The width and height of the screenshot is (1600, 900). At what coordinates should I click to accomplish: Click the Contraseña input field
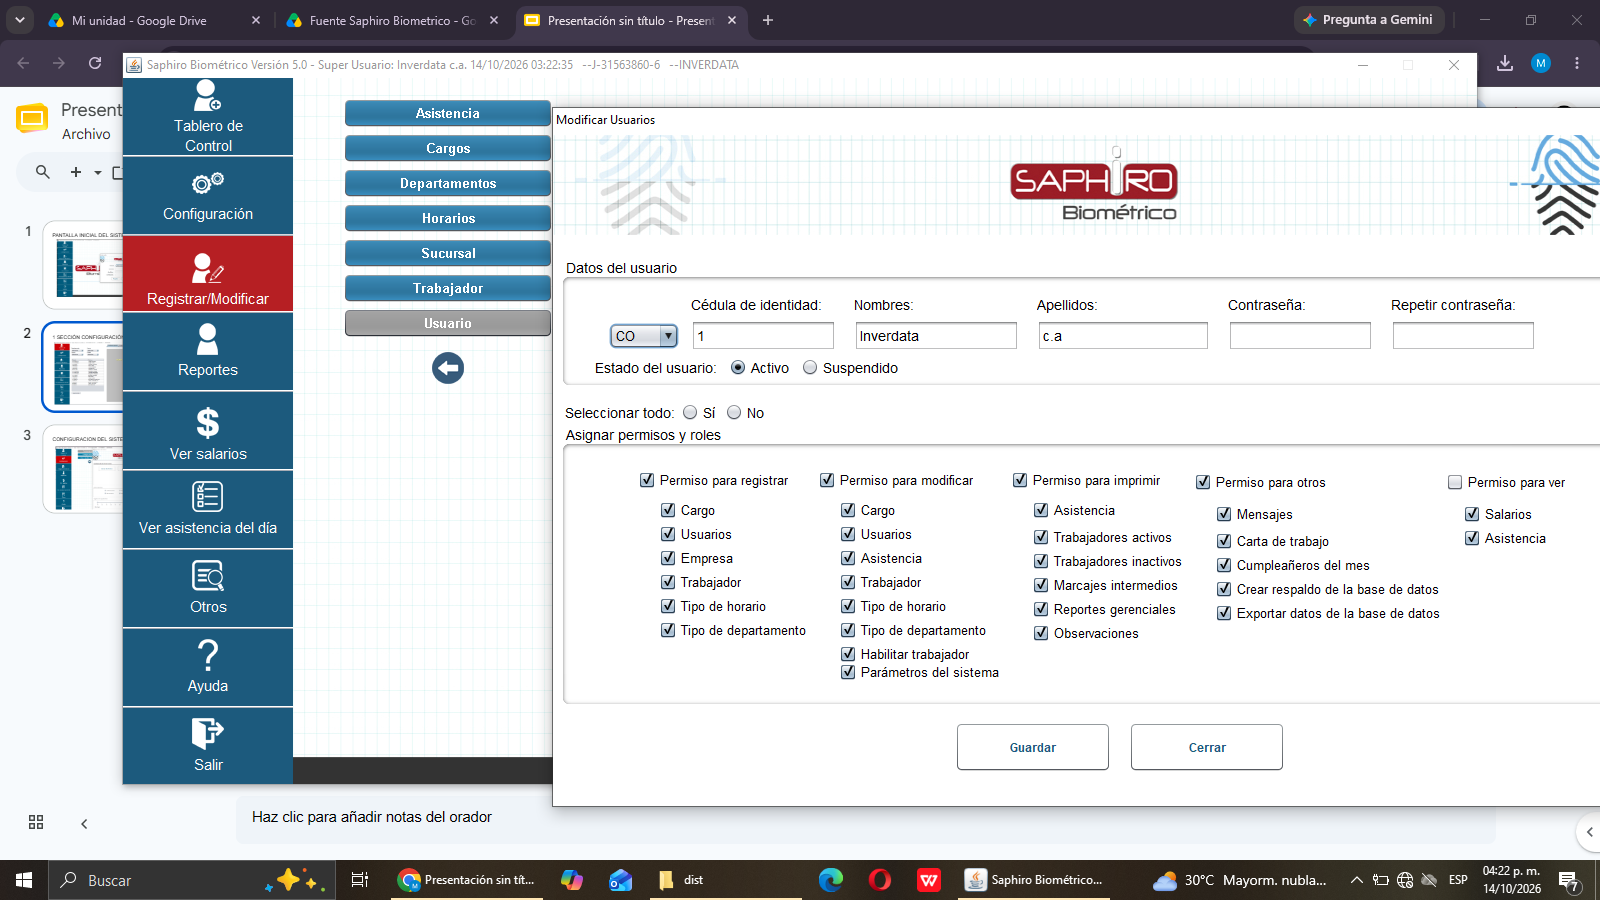tap(1300, 336)
